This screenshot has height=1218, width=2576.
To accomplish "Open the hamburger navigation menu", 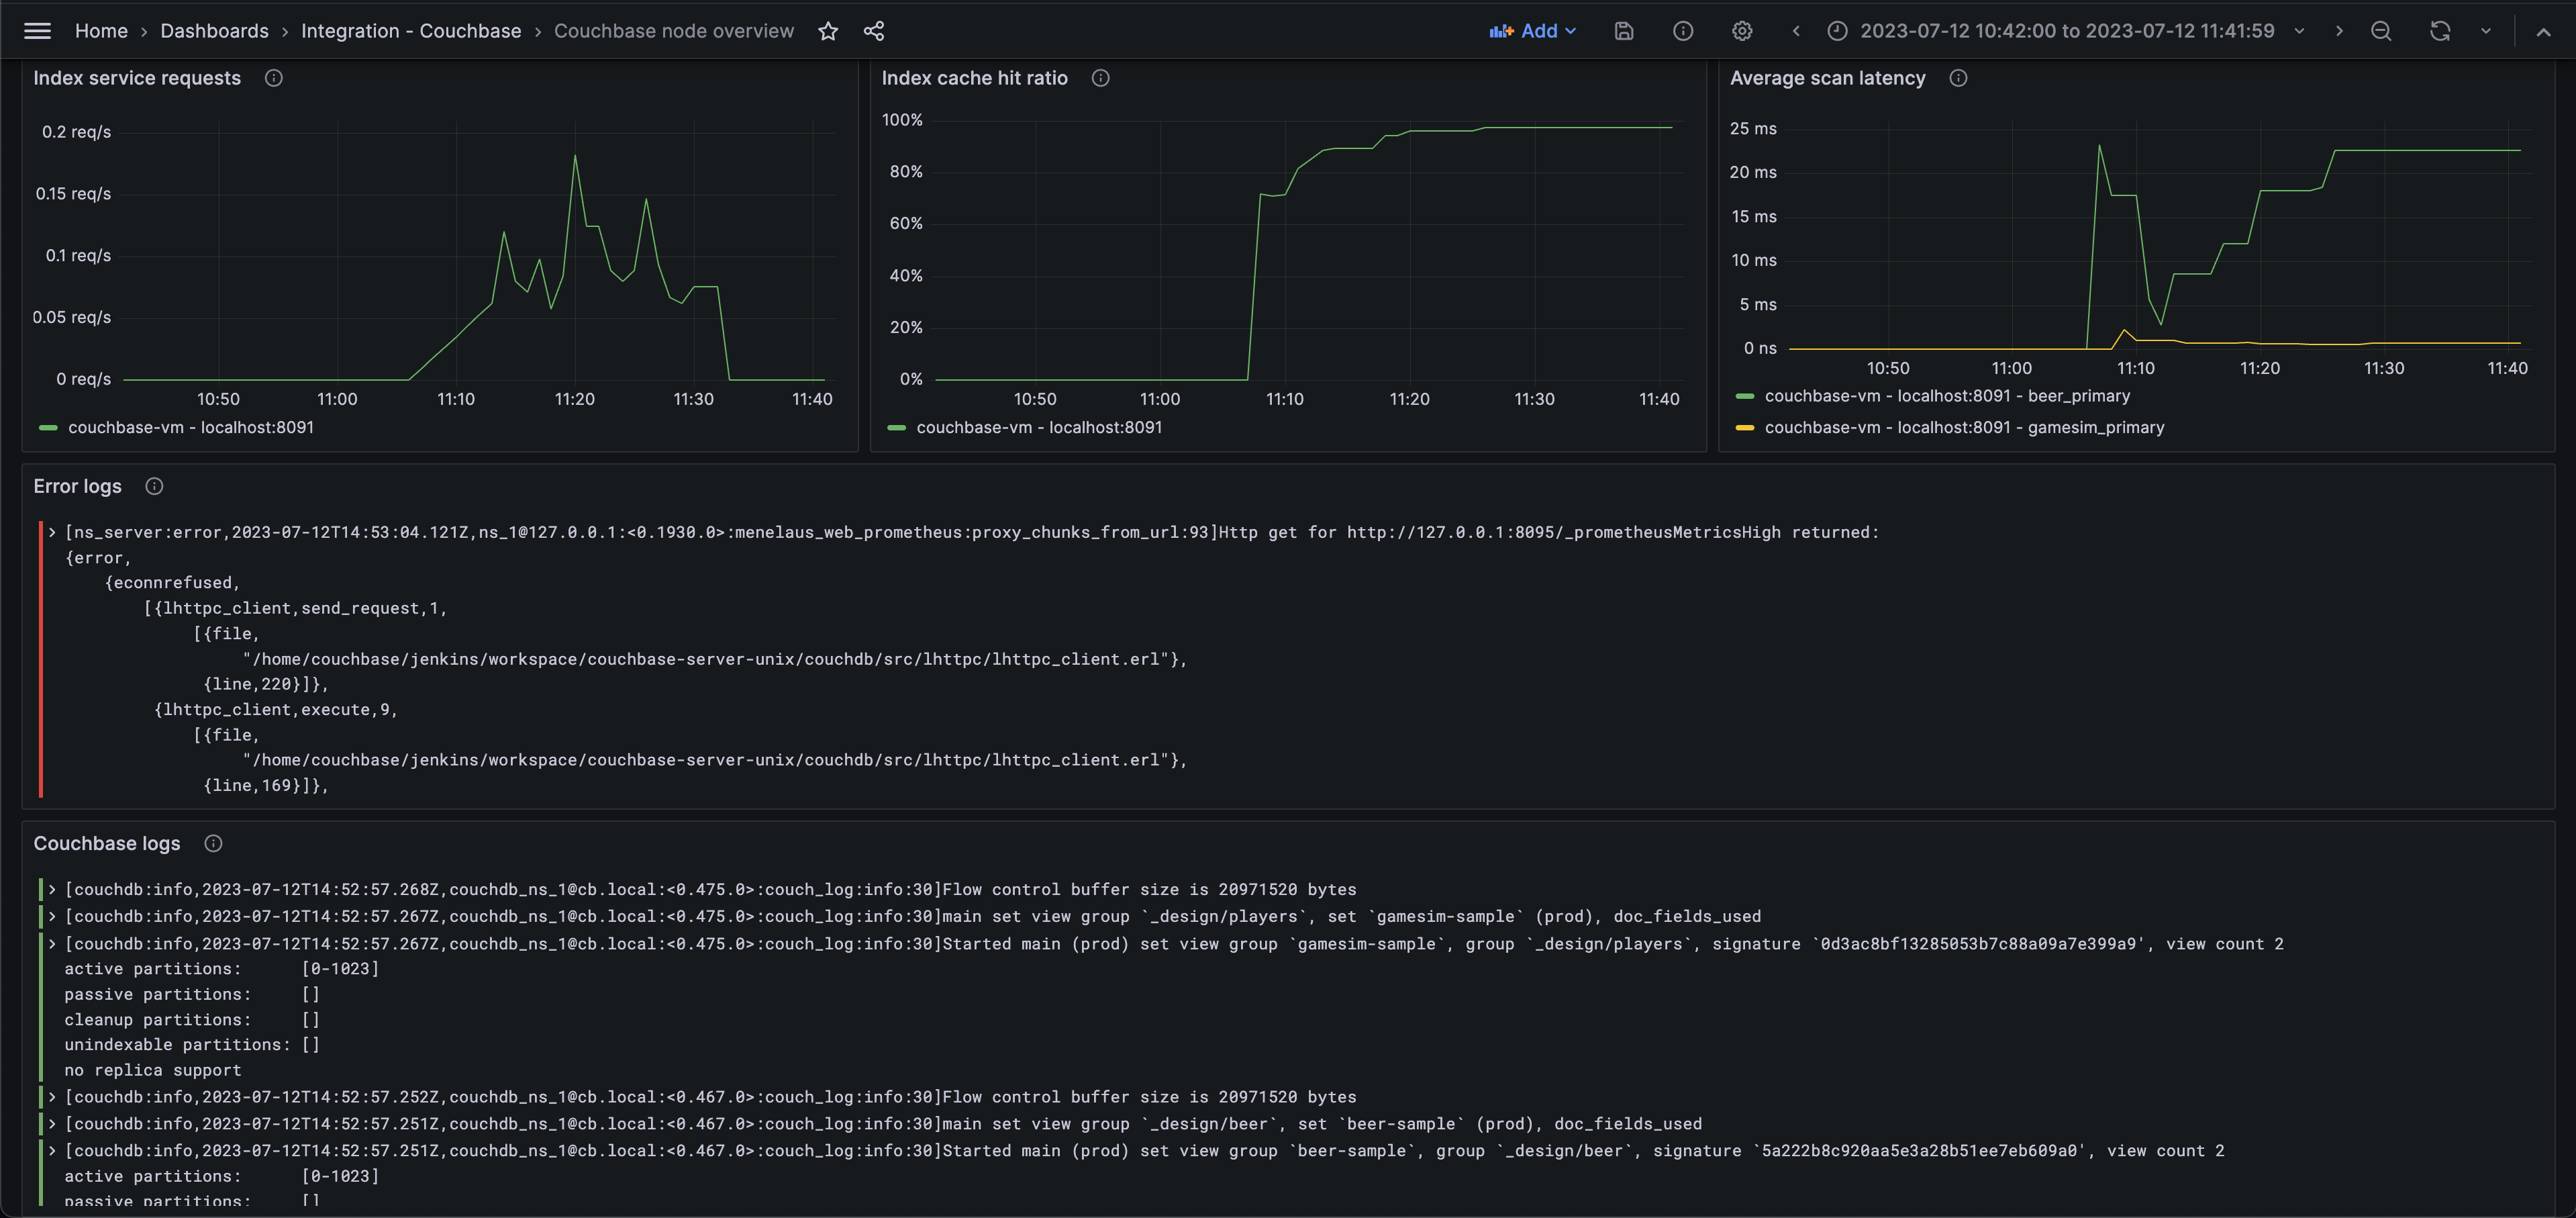I will click(37, 31).
